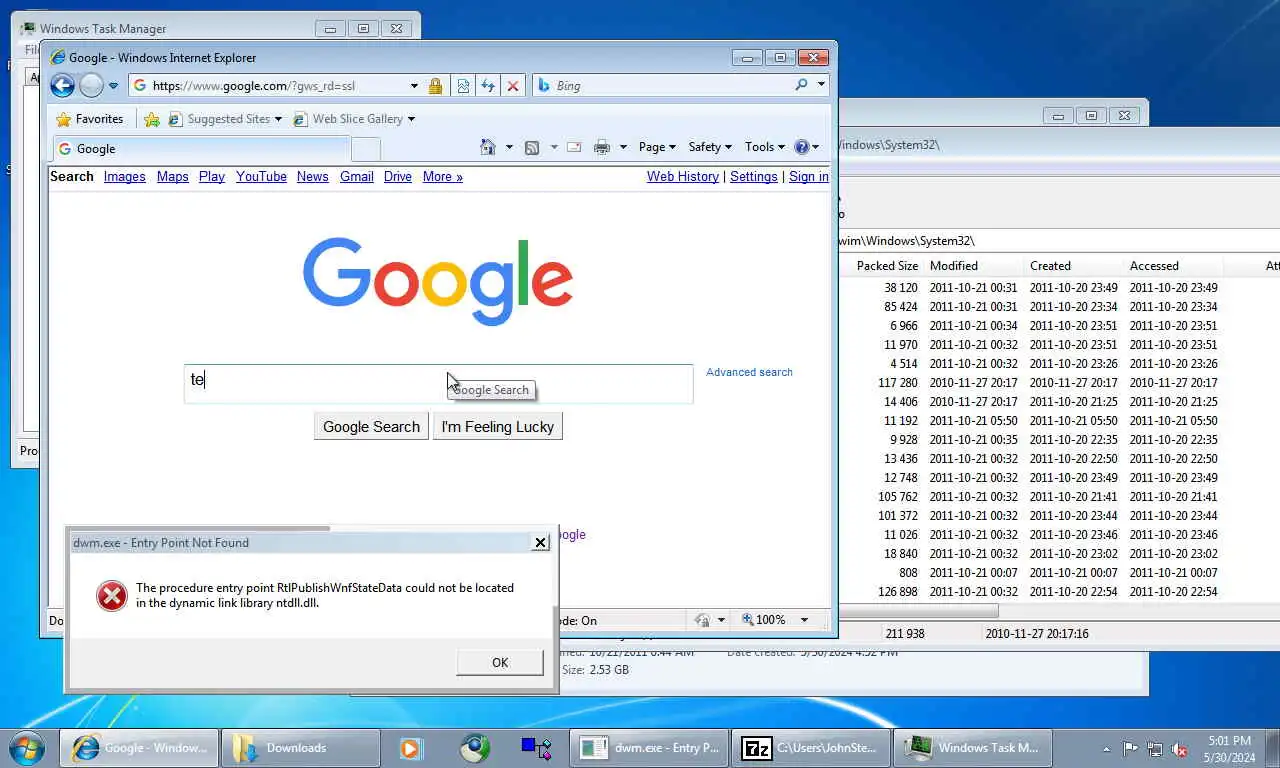Stop loading with the red X icon

pyautogui.click(x=513, y=86)
